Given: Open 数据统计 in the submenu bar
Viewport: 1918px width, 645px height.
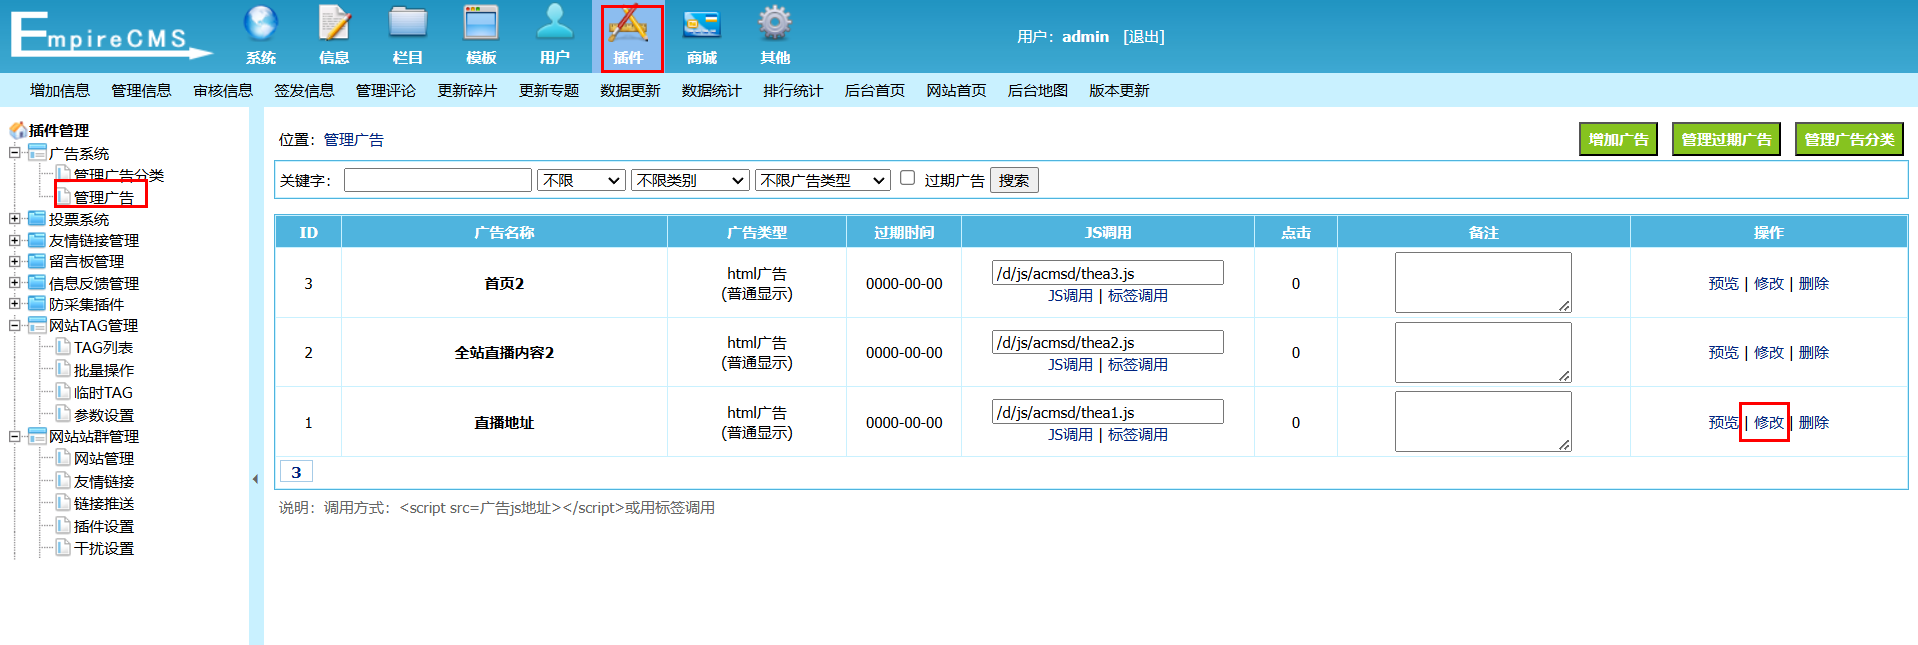Looking at the screenshot, I should pyautogui.click(x=712, y=91).
